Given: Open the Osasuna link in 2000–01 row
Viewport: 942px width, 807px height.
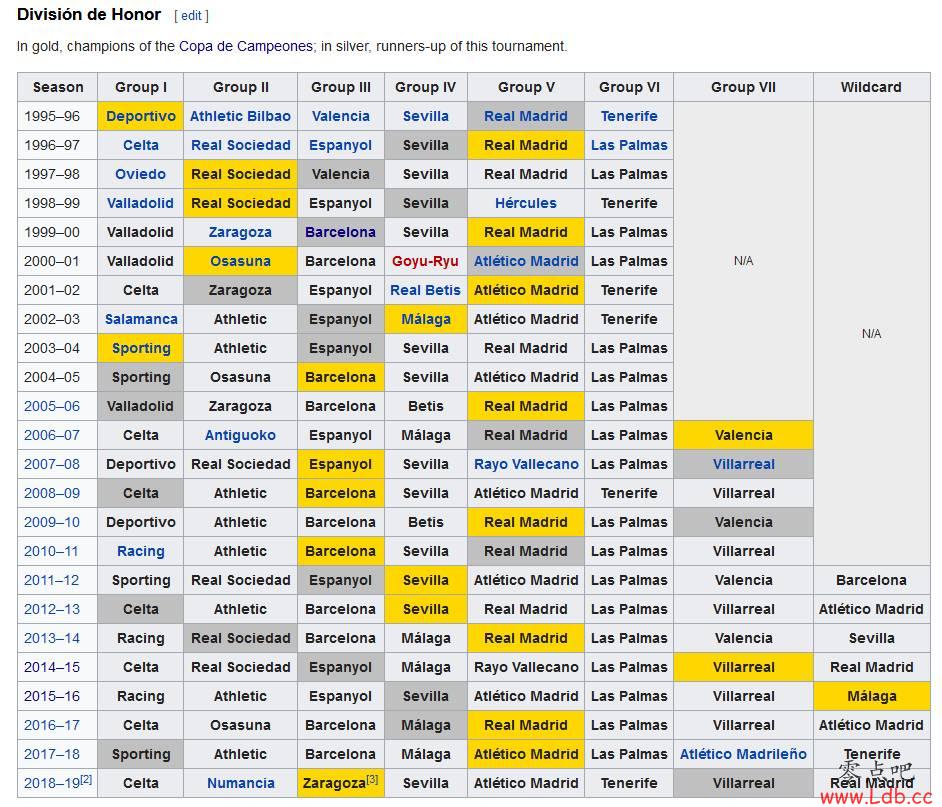Looking at the screenshot, I should (x=240, y=261).
